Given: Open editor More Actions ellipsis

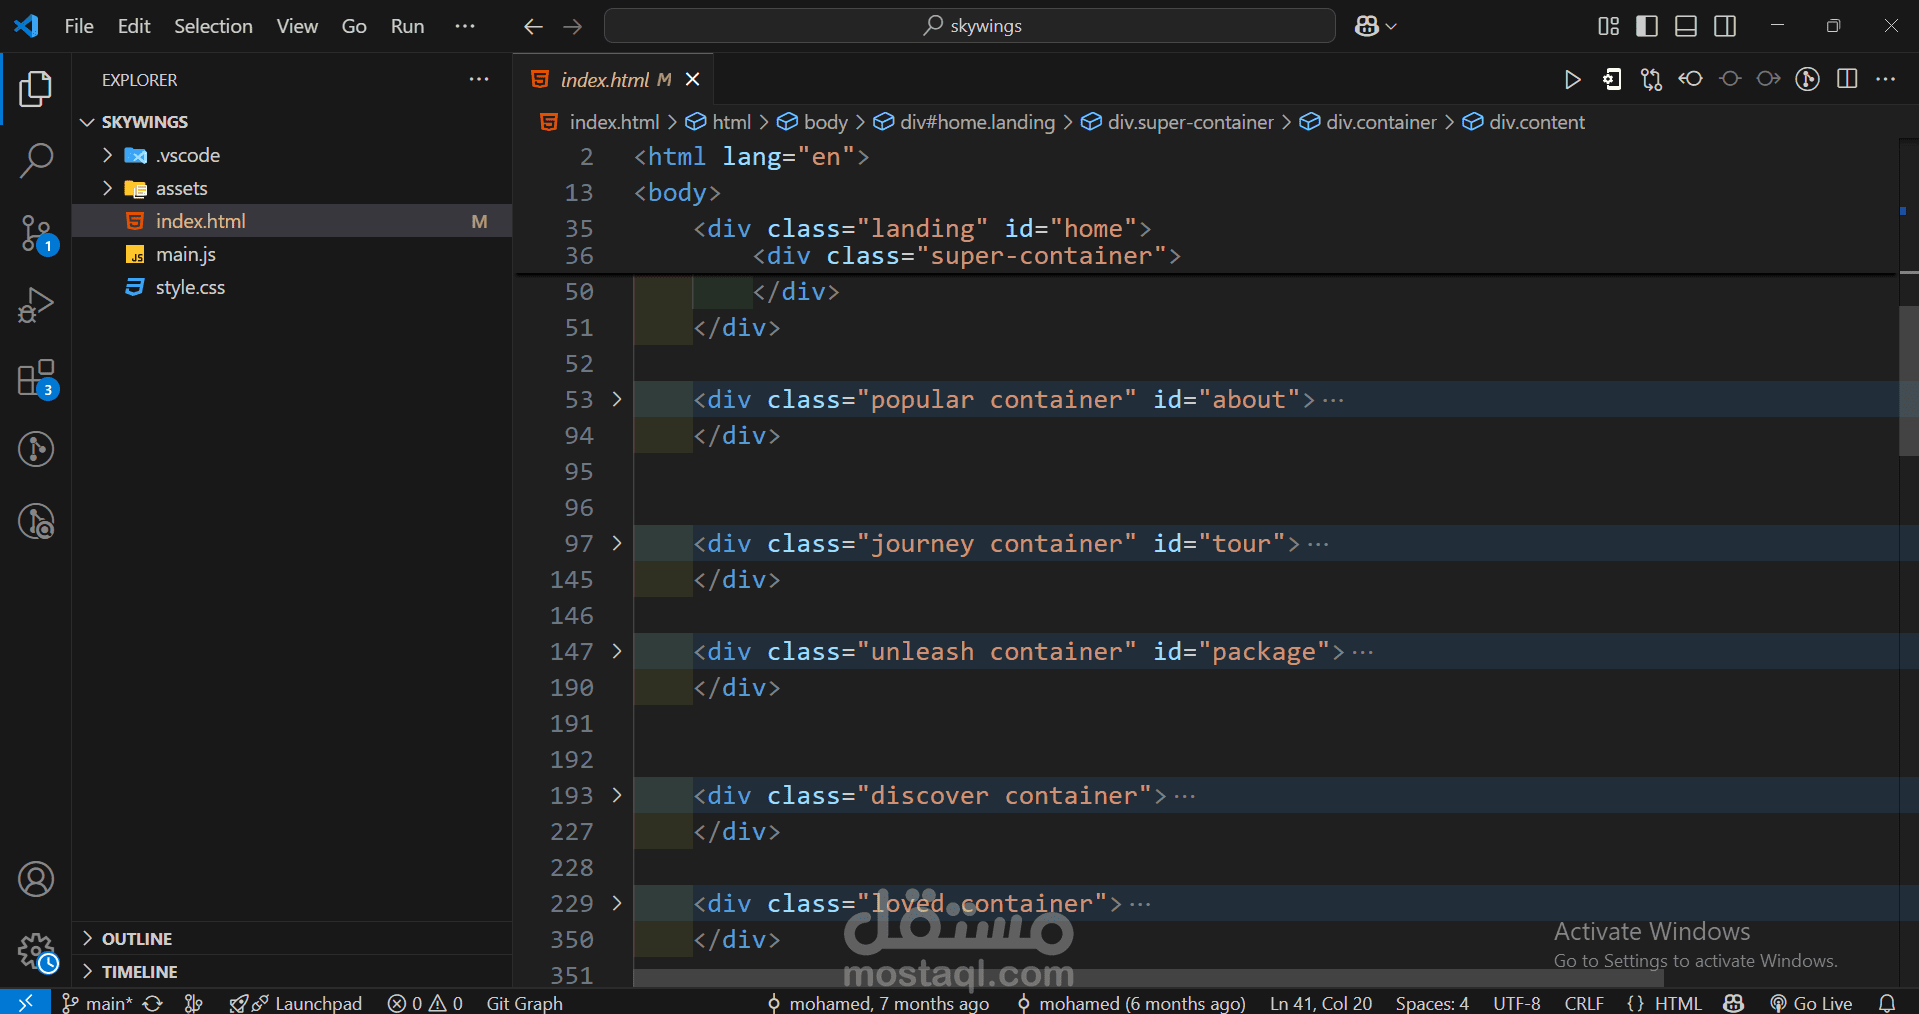Looking at the screenshot, I should [1886, 79].
